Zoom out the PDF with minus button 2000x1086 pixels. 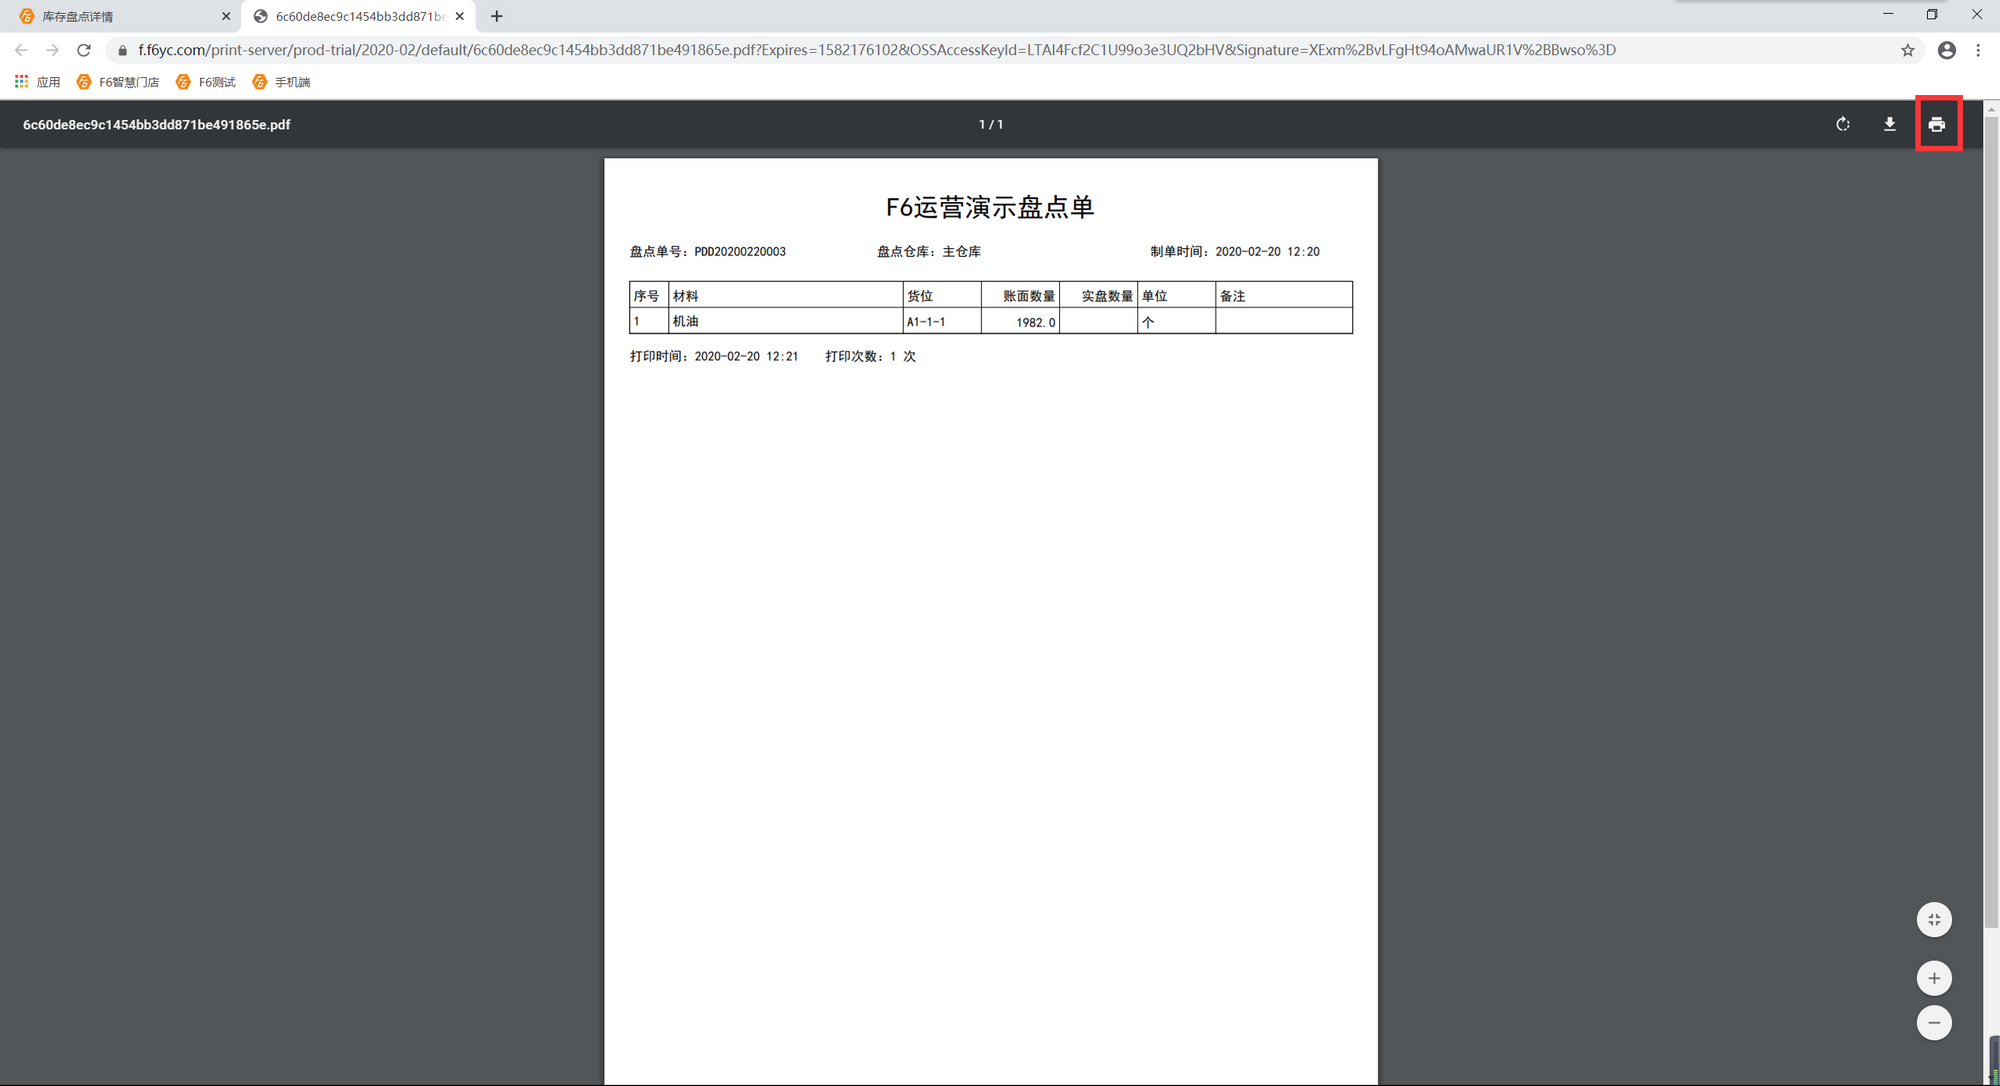tap(1934, 1022)
